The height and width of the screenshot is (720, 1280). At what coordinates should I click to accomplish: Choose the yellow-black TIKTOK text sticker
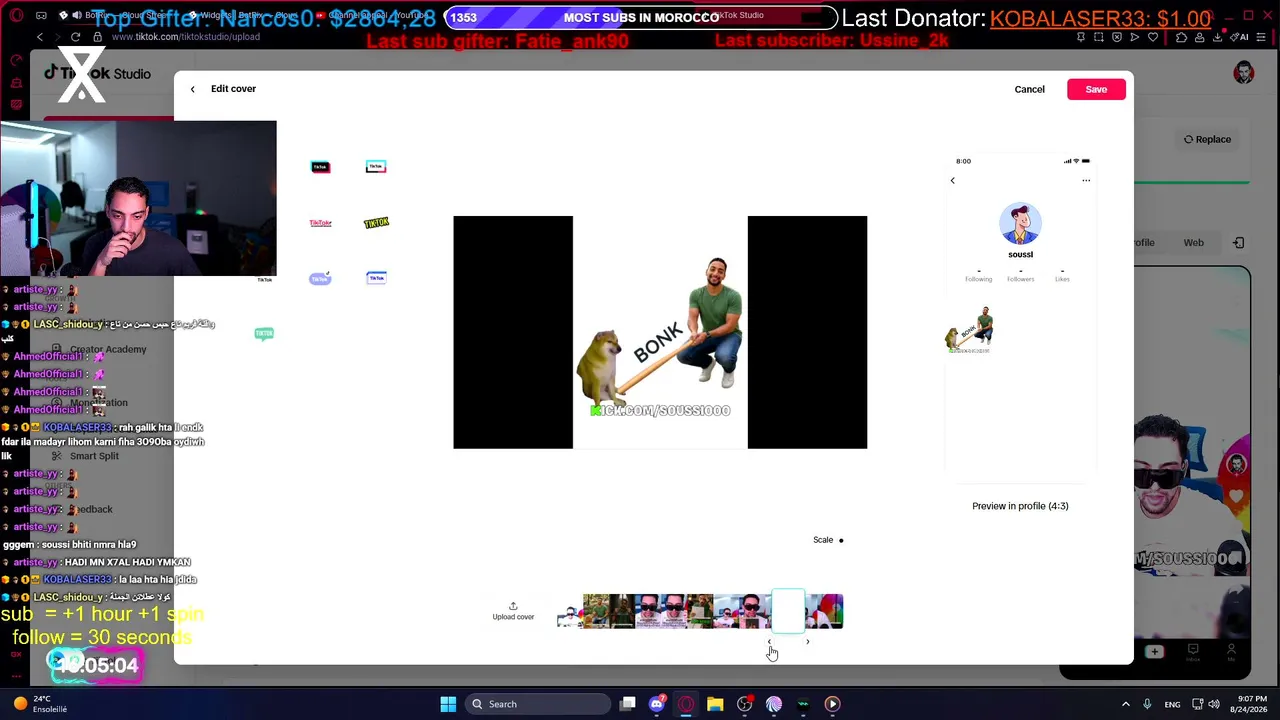tap(376, 223)
